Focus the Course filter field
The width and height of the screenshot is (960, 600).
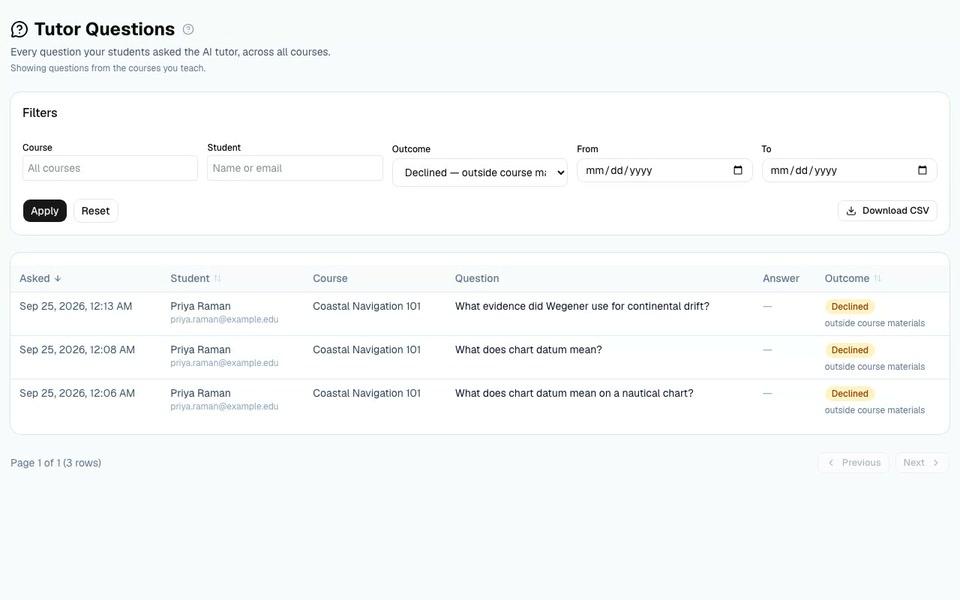pos(110,168)
